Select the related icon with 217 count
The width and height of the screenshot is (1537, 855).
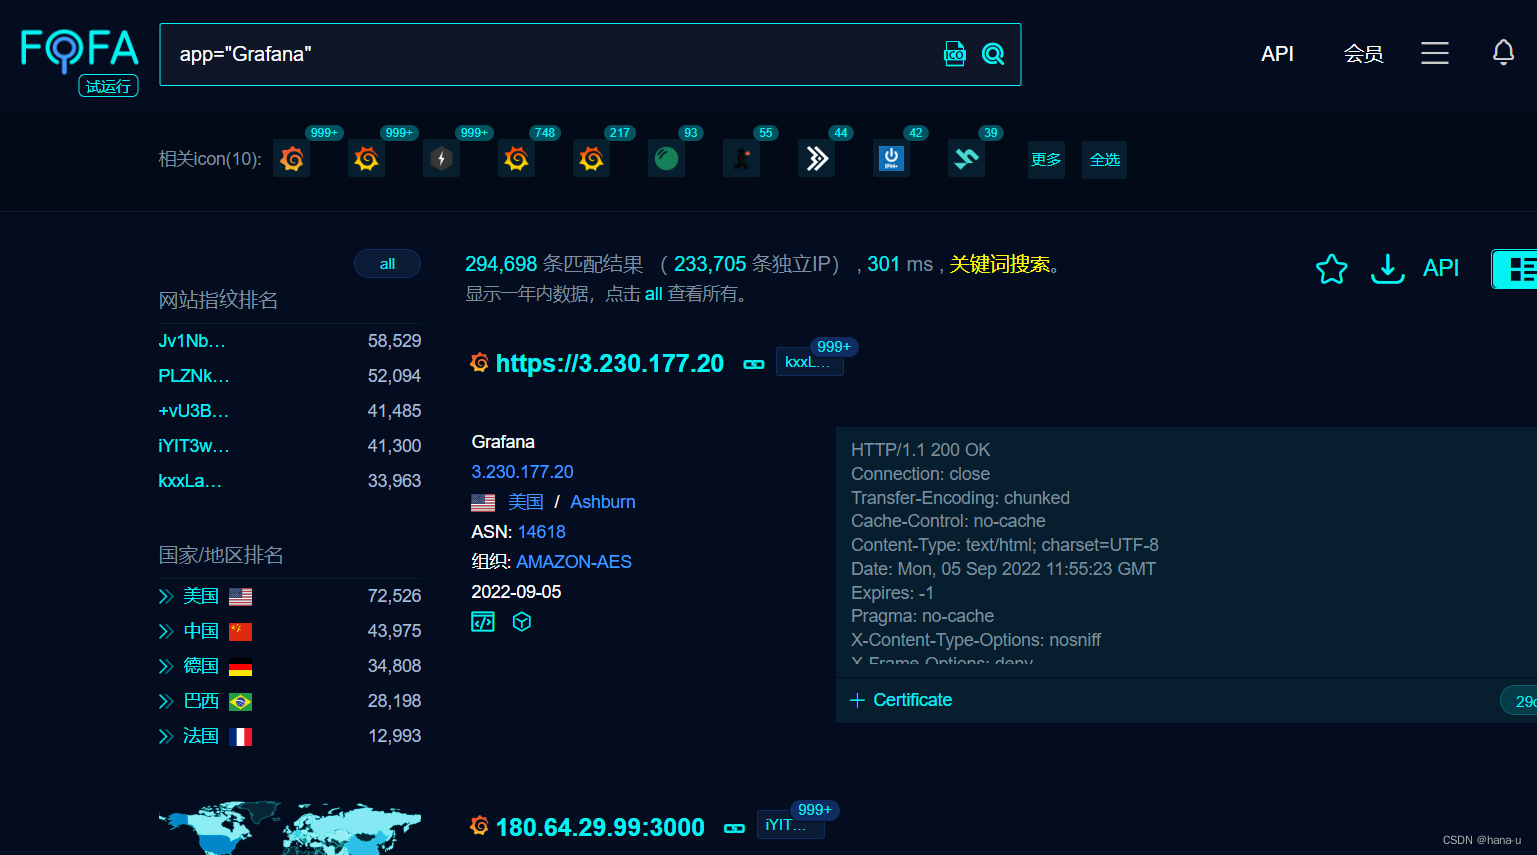point(591,158)
